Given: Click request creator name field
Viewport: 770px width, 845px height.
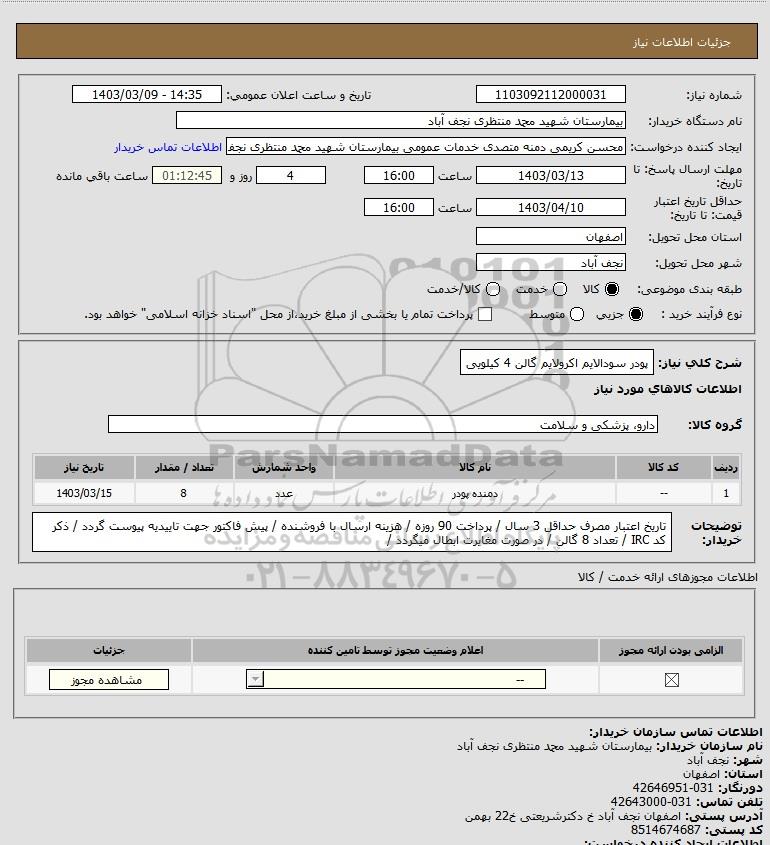Looking at the screenshot, I should point(426,147).
